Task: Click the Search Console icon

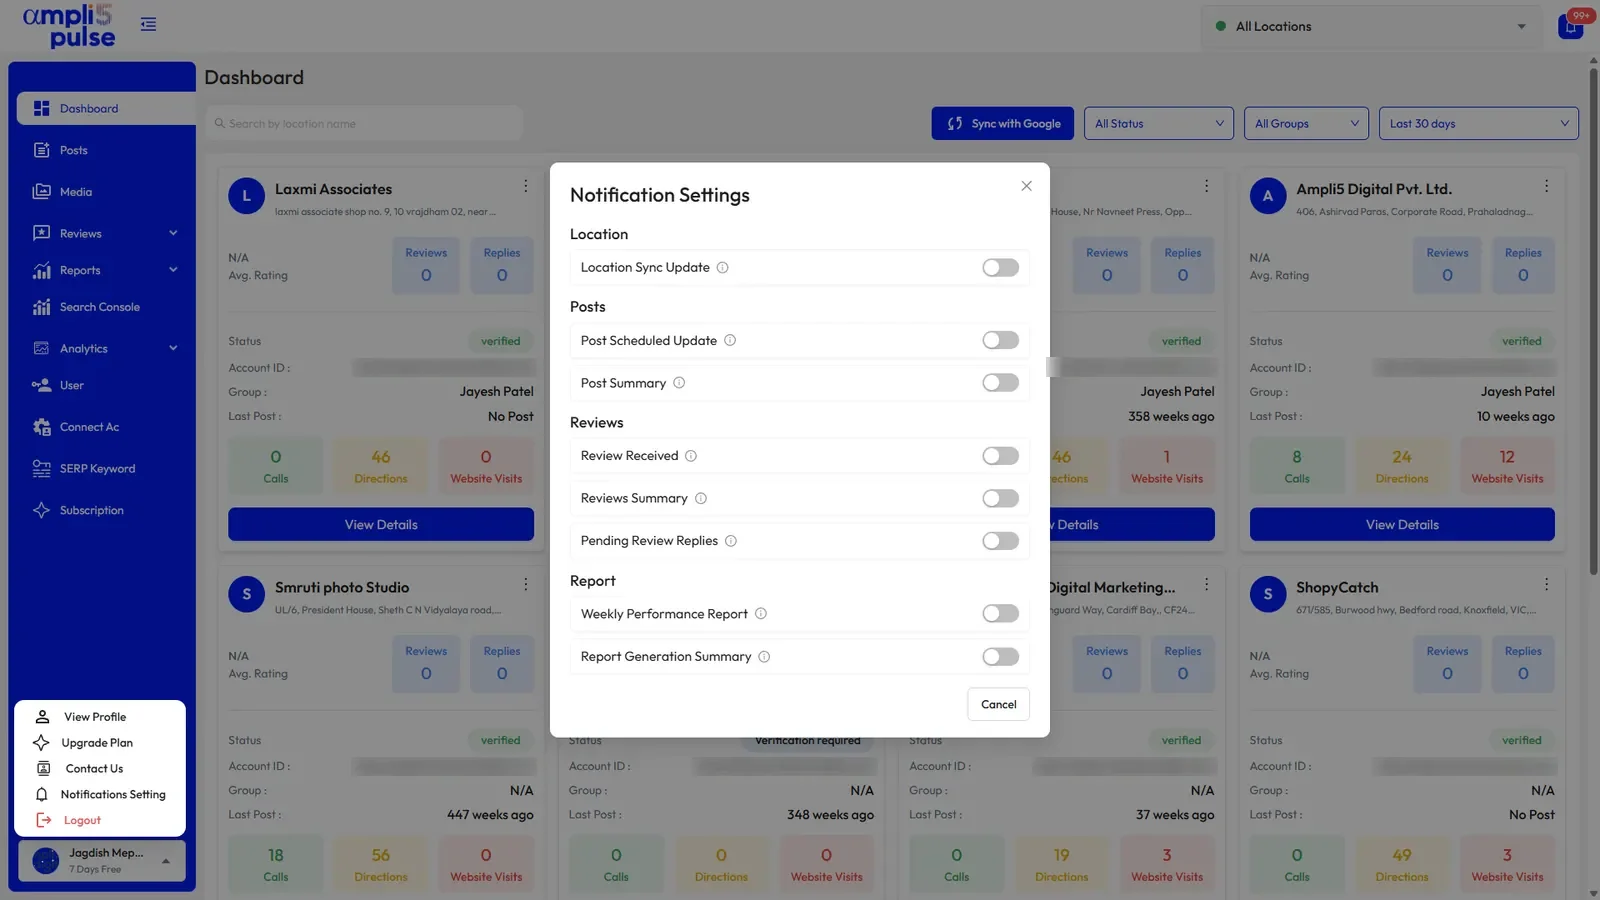Action: [x=41, y=307]
